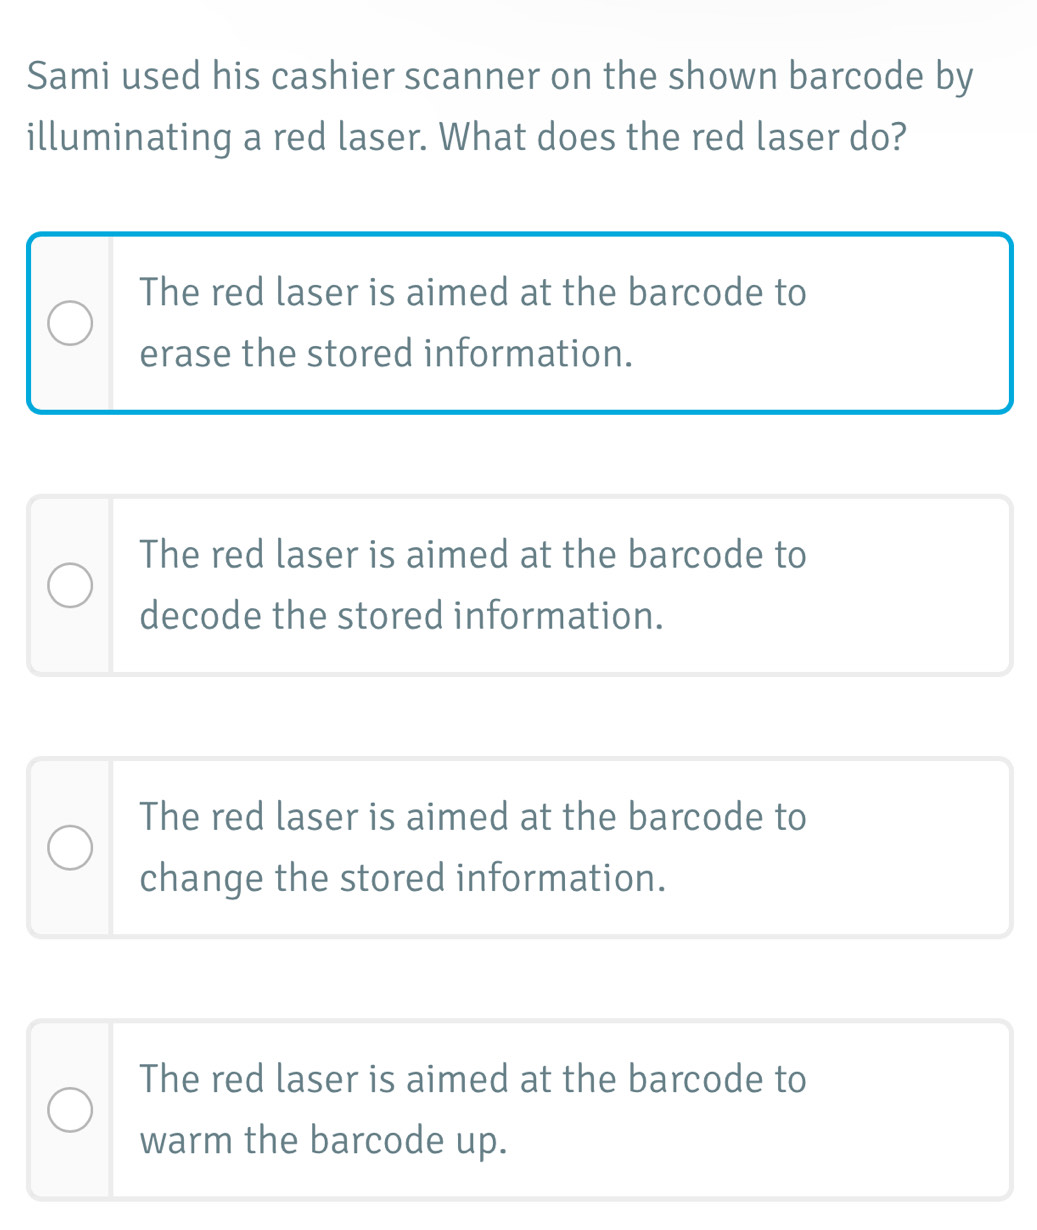
Task: Click 'The red laser is aimed' in the change answer
Action: tap(342, 817)
